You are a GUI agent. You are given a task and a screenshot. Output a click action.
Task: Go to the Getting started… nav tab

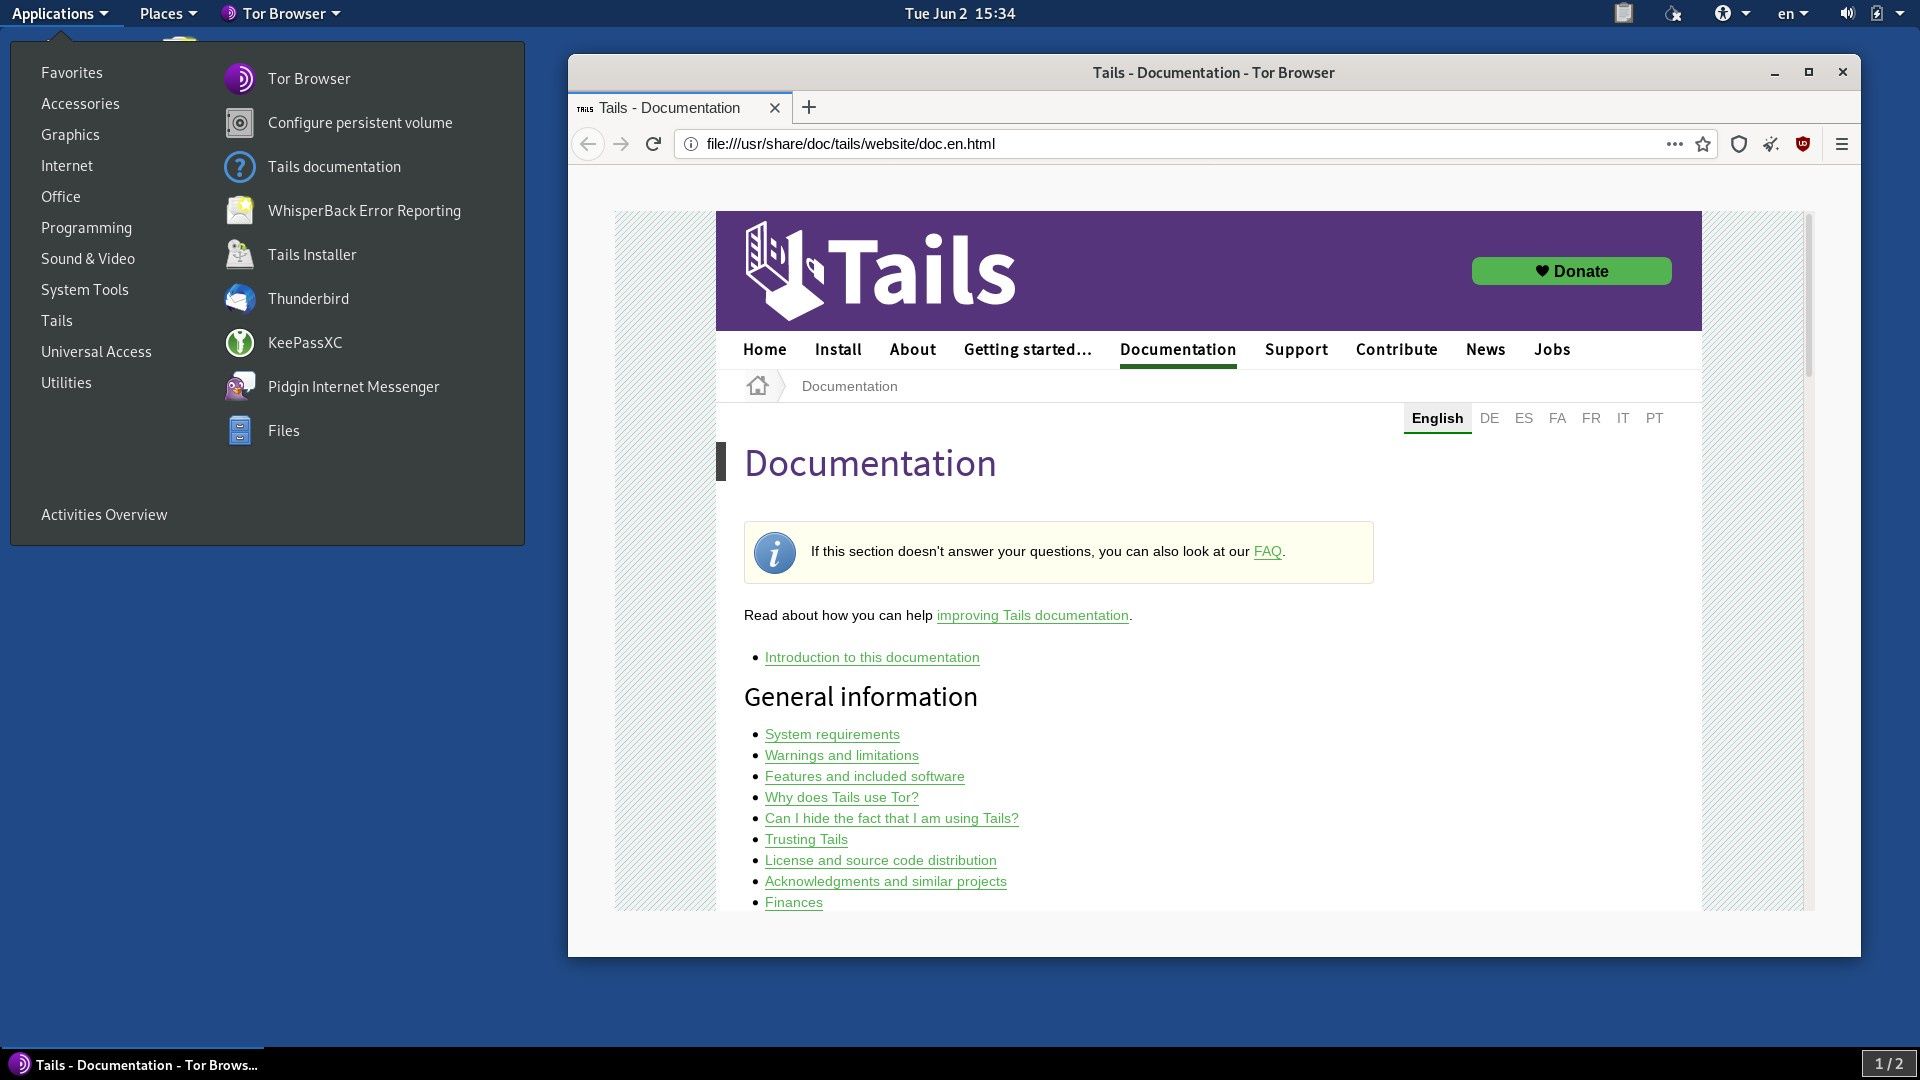coord(1027,349)
